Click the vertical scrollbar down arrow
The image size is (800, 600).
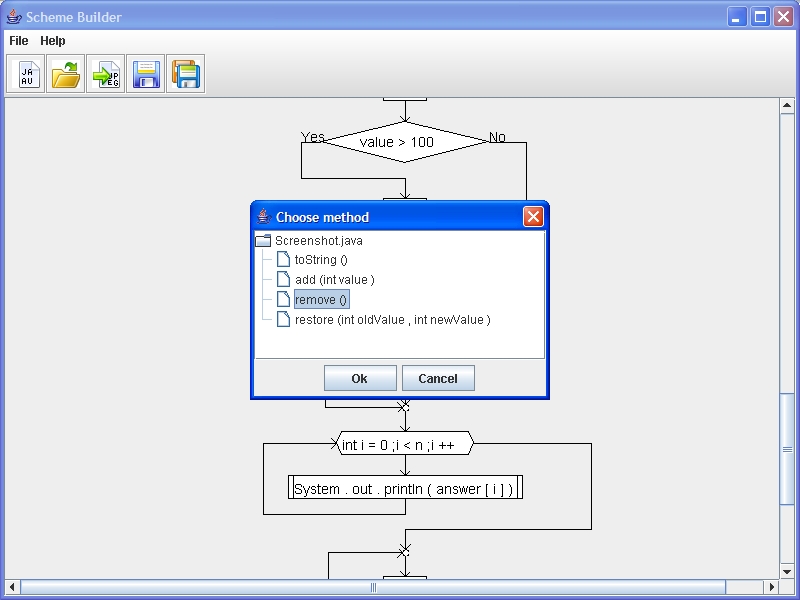(x=787, y=572)
